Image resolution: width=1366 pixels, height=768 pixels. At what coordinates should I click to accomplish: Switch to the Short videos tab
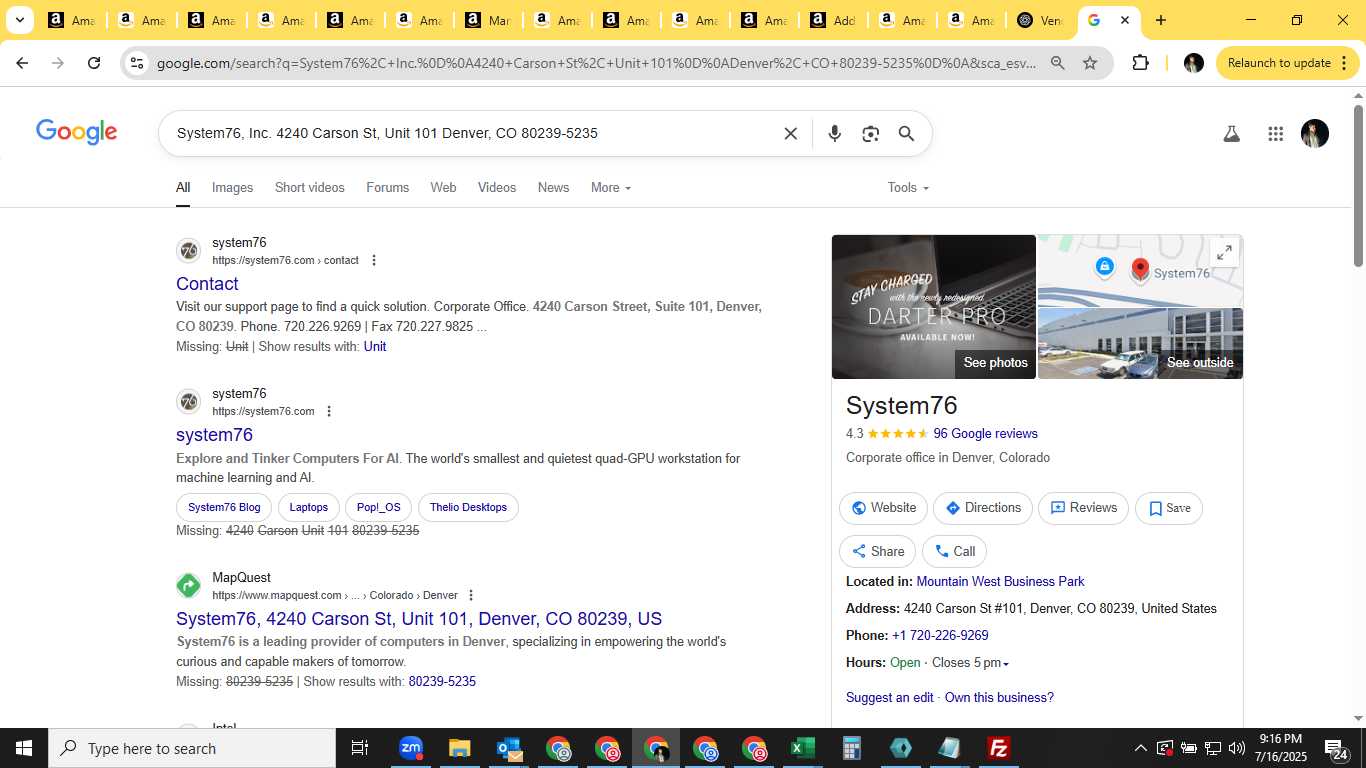pos(310,188)
